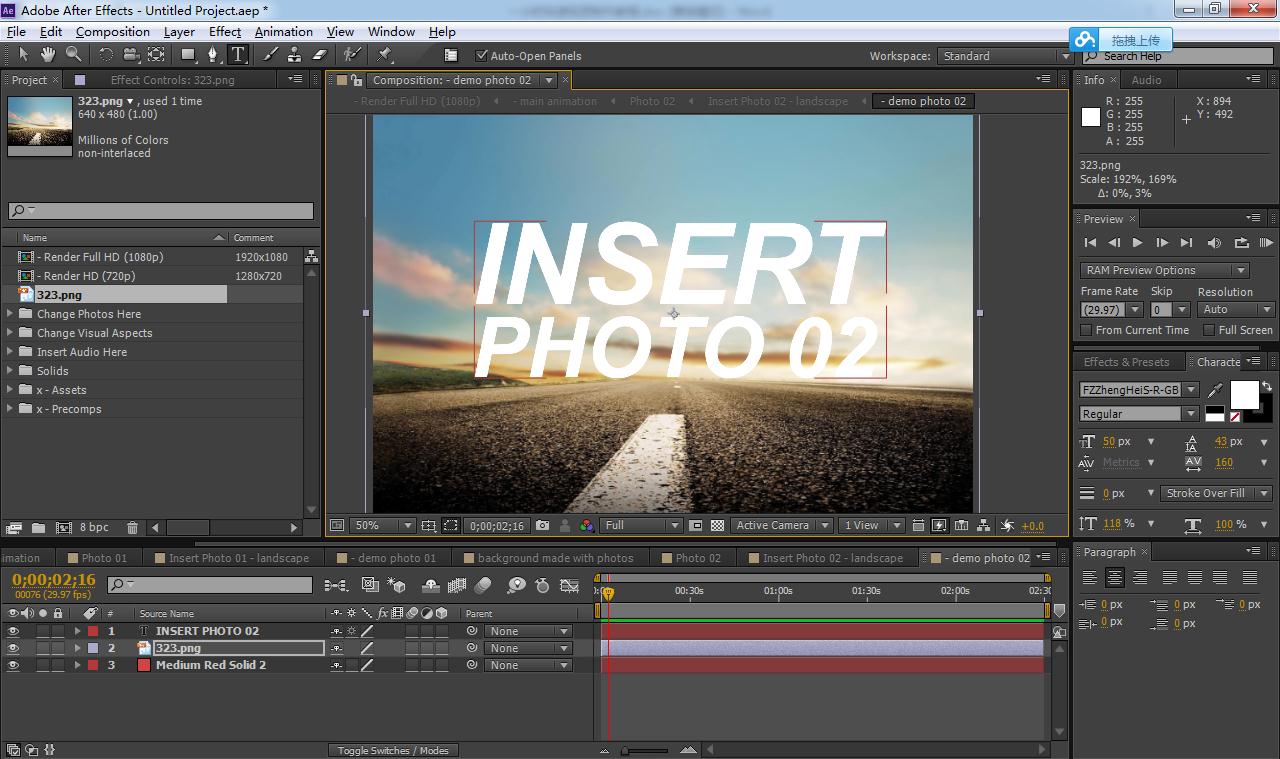Uncheck the Auto-Open Panels checkbox

(482, 56)
